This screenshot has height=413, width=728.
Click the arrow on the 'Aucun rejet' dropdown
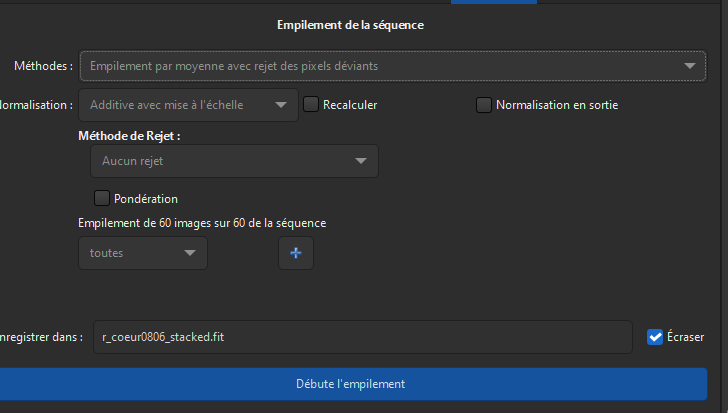coord(361,161)
